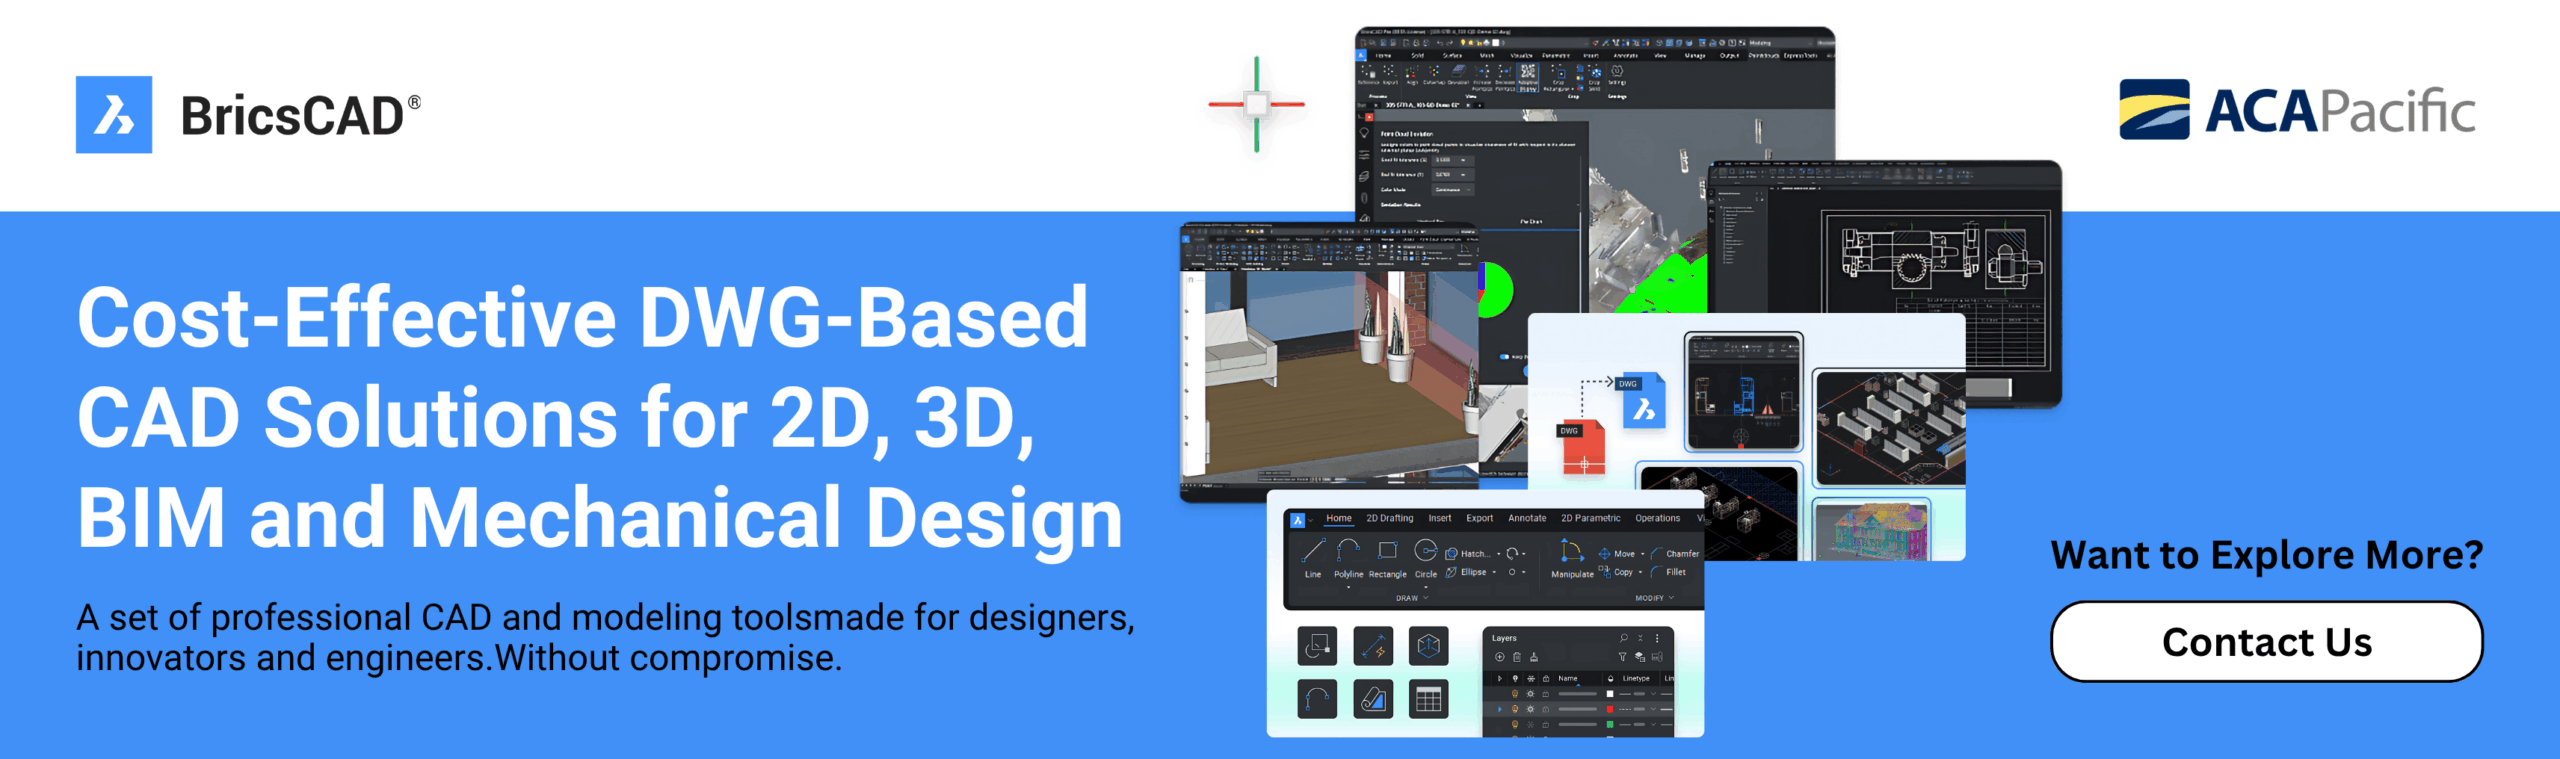Expand the DRAW panel chevron
The height and width of the screenshot is (759, 2560).
(1425, 598)
